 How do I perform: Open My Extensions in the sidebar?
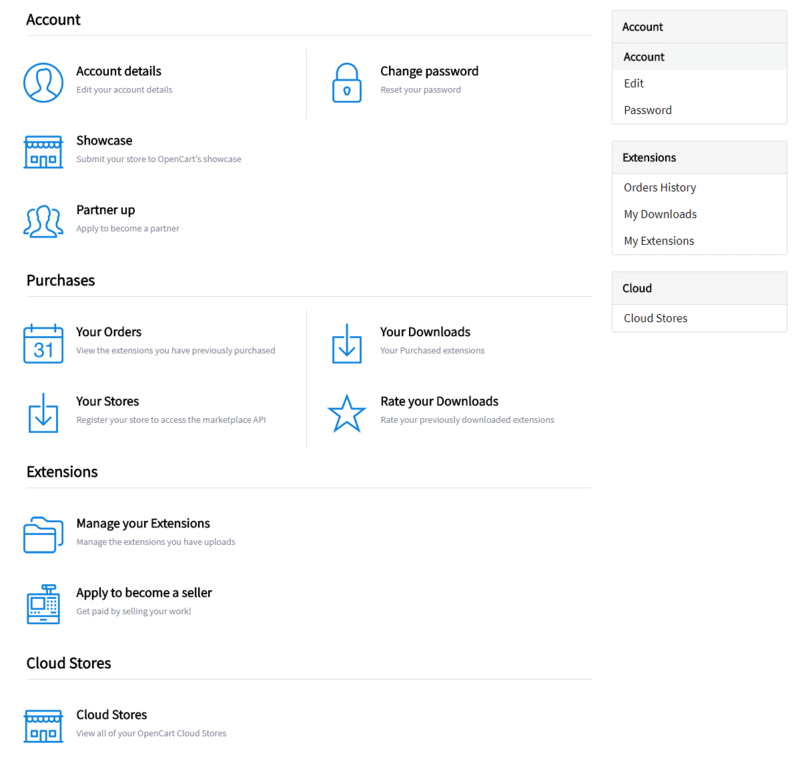[x=657, y=240]
